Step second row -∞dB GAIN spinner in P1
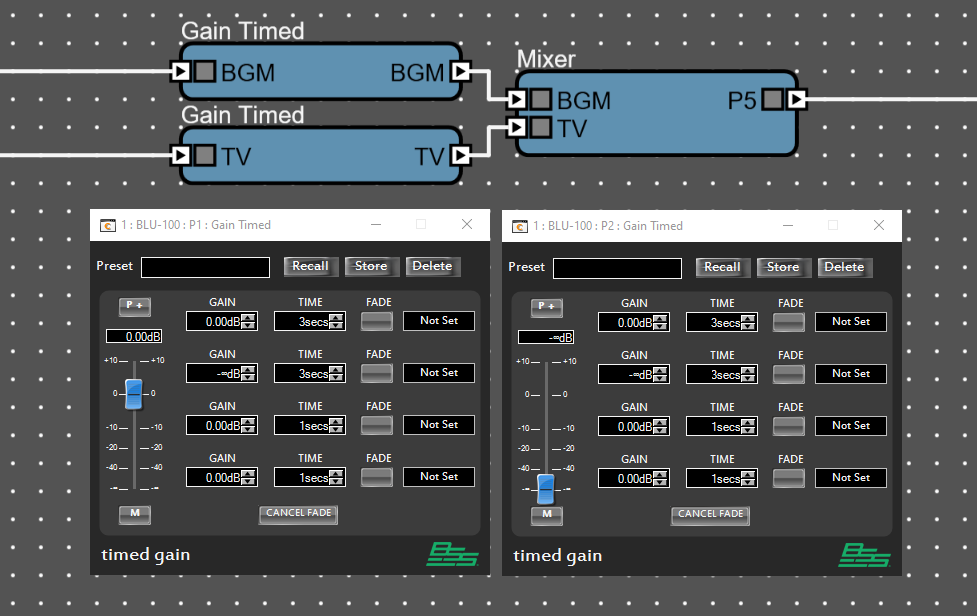 point(249,374)
